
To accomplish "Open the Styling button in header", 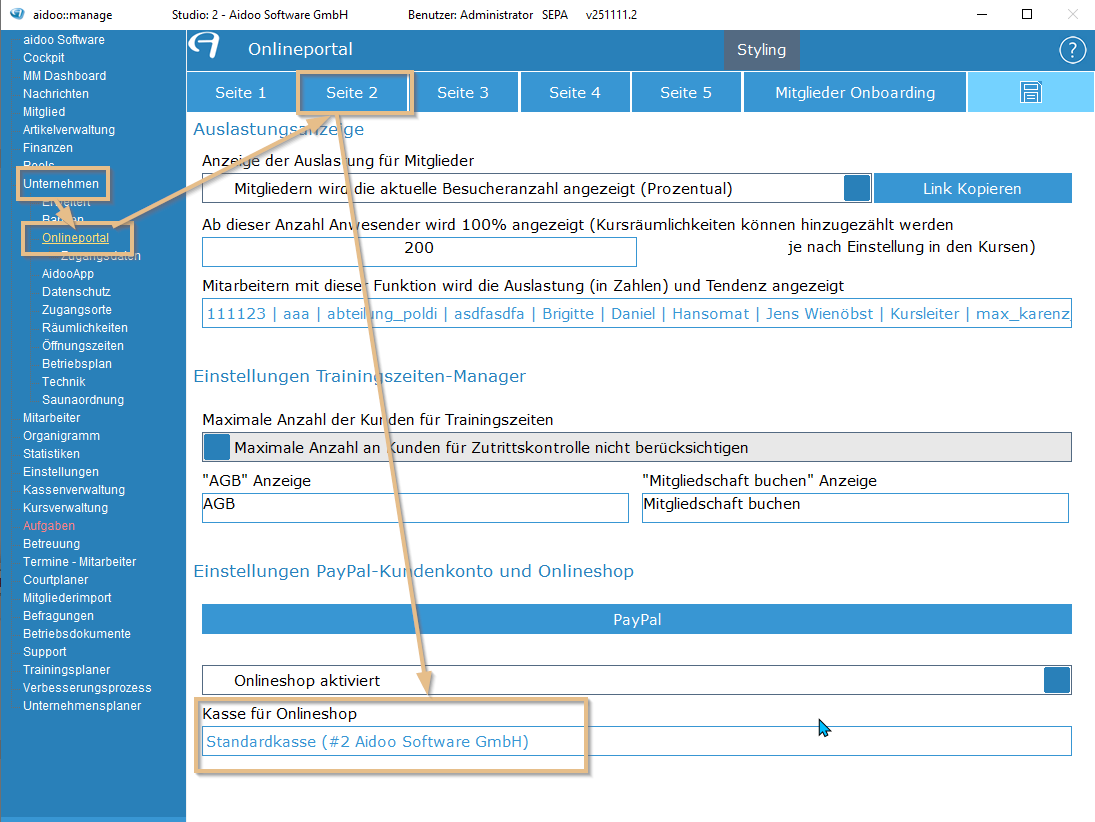I will coord(761,50).
